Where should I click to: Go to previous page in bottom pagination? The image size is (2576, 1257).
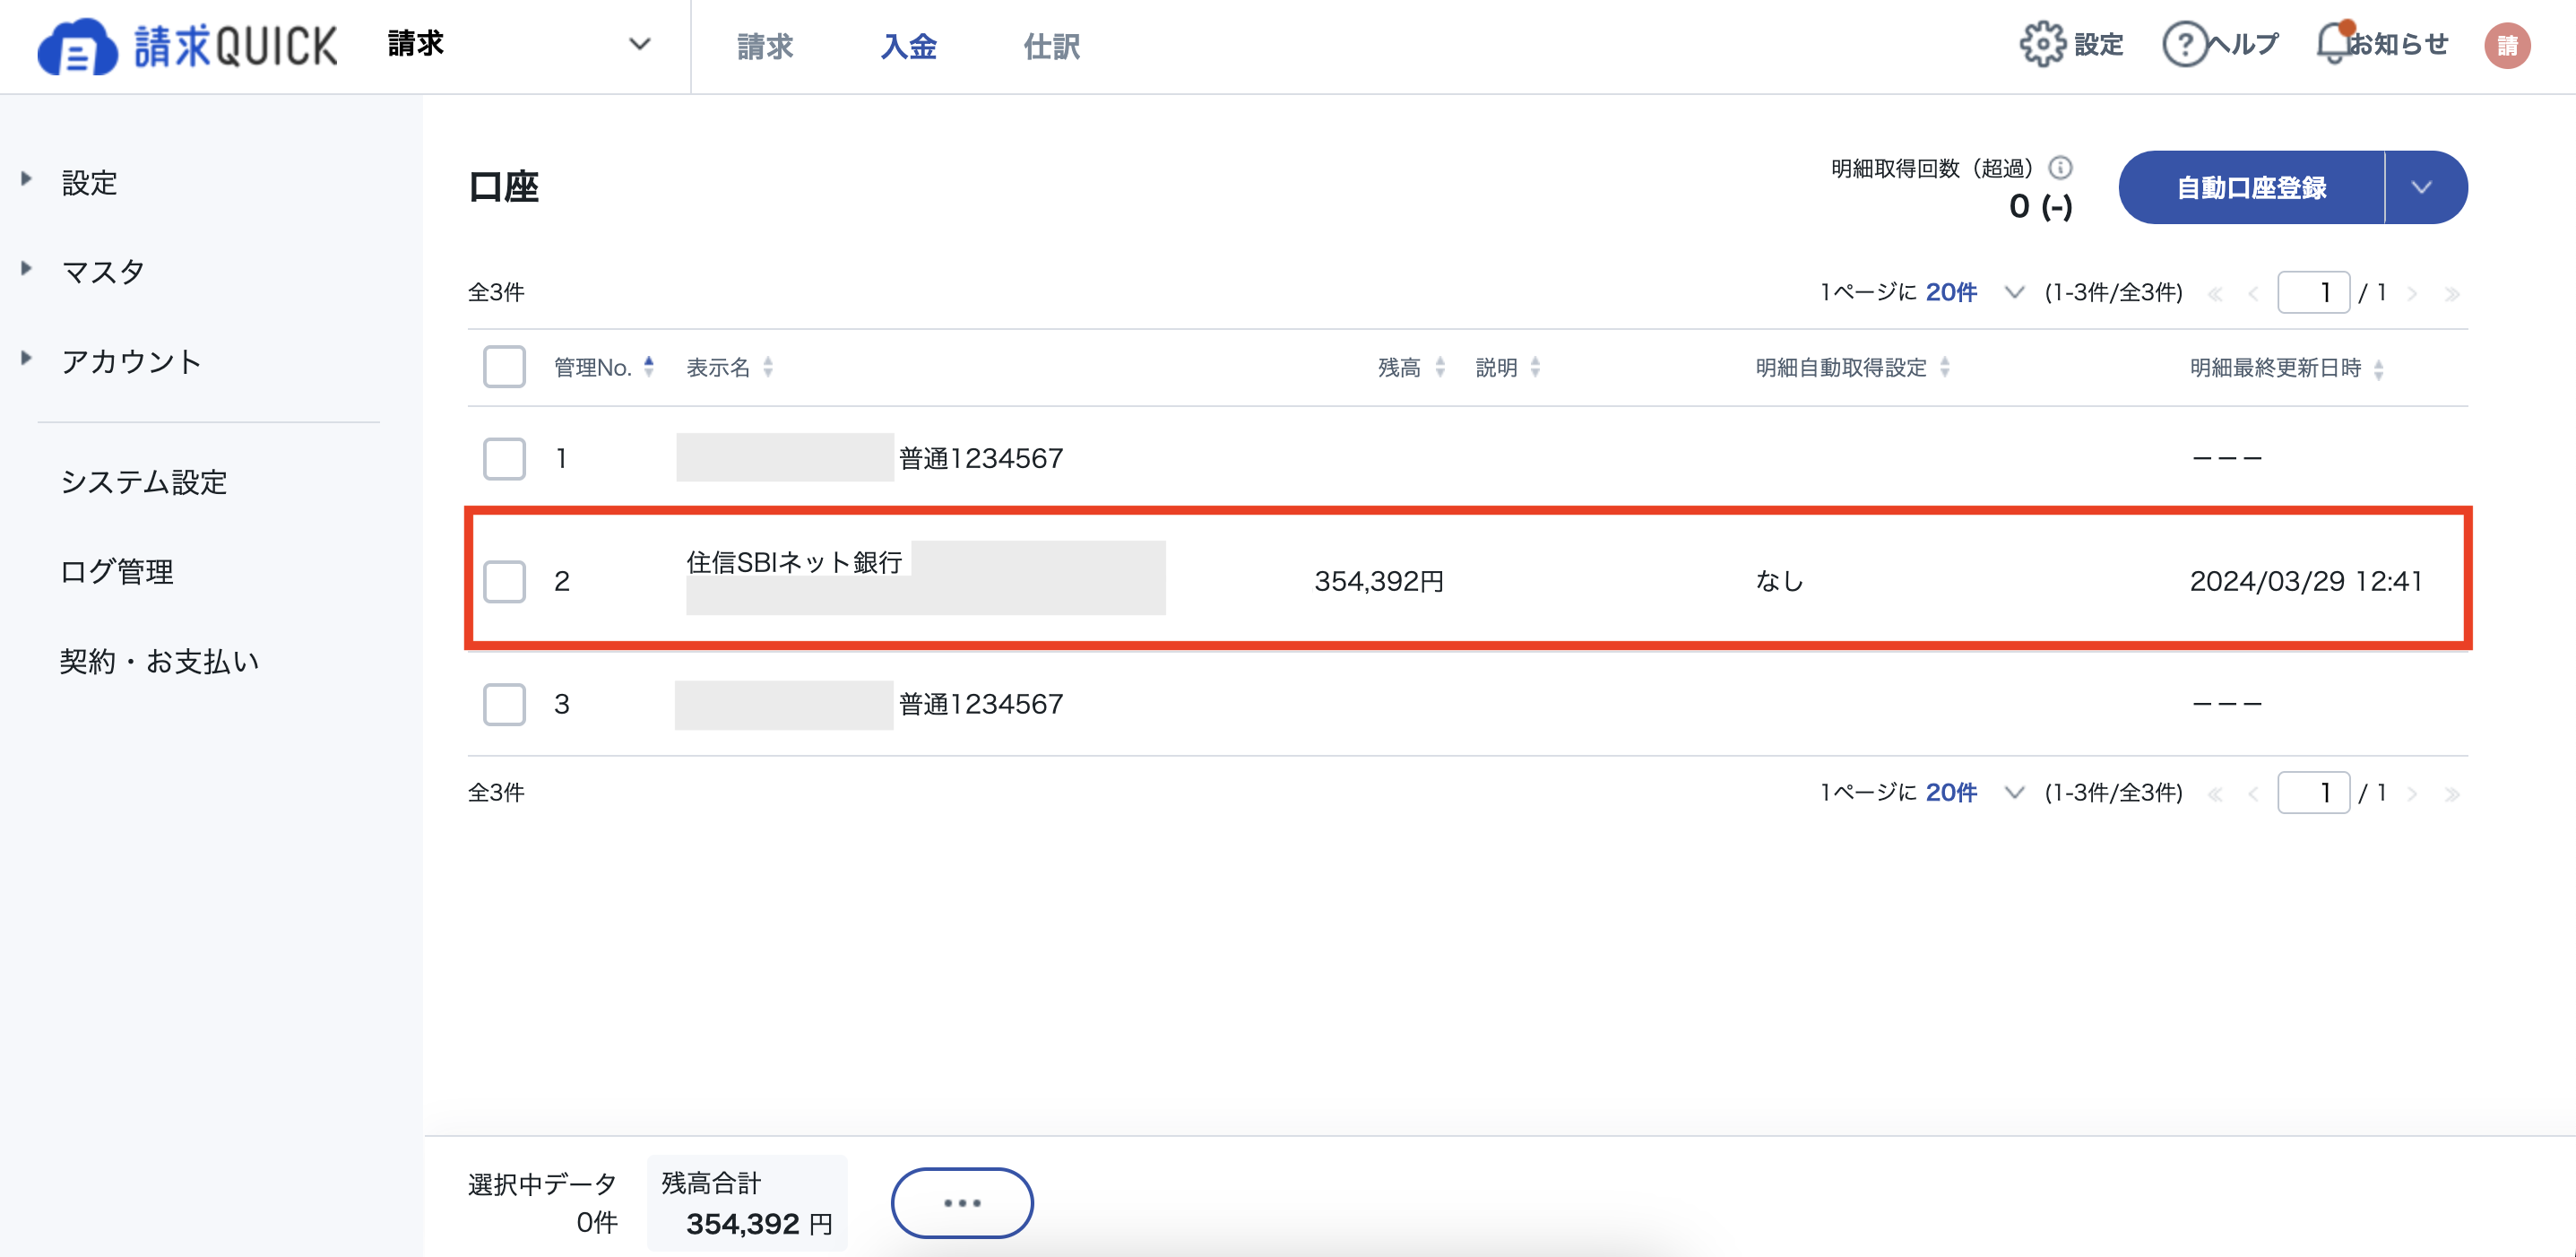2253,794
